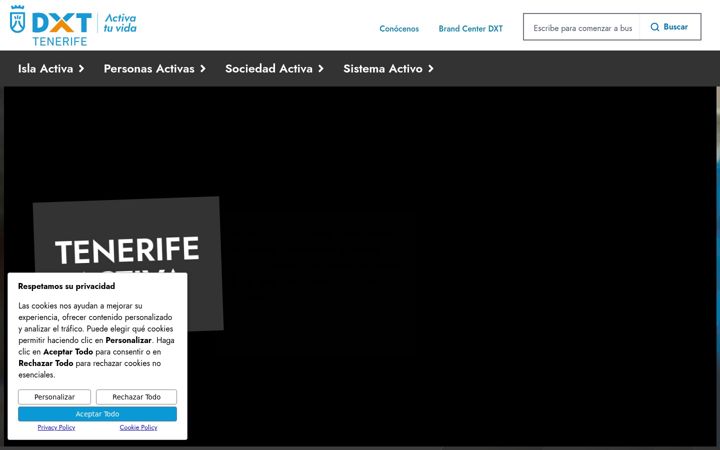Expand the chevron beside Sistema Activo
This screenshot has height=450, width=720.
(x=430, y=68)
